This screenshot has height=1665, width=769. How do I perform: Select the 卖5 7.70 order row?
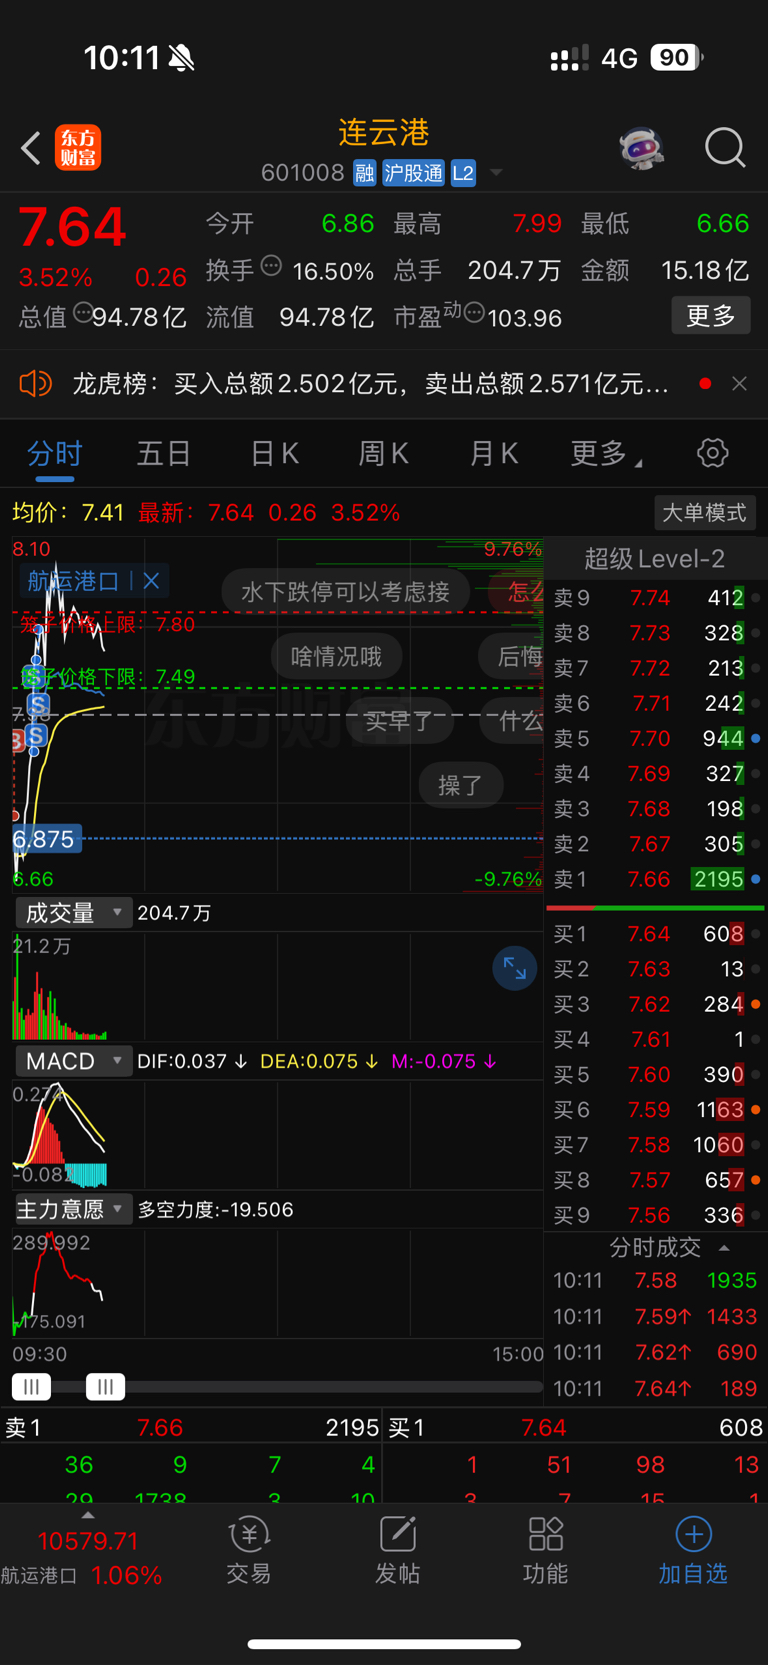[656, 739]
